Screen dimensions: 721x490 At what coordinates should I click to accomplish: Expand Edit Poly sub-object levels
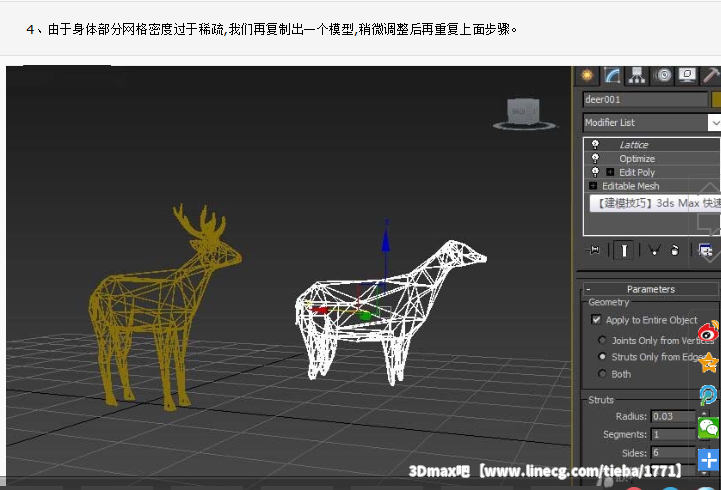click(x=610, y=172)
